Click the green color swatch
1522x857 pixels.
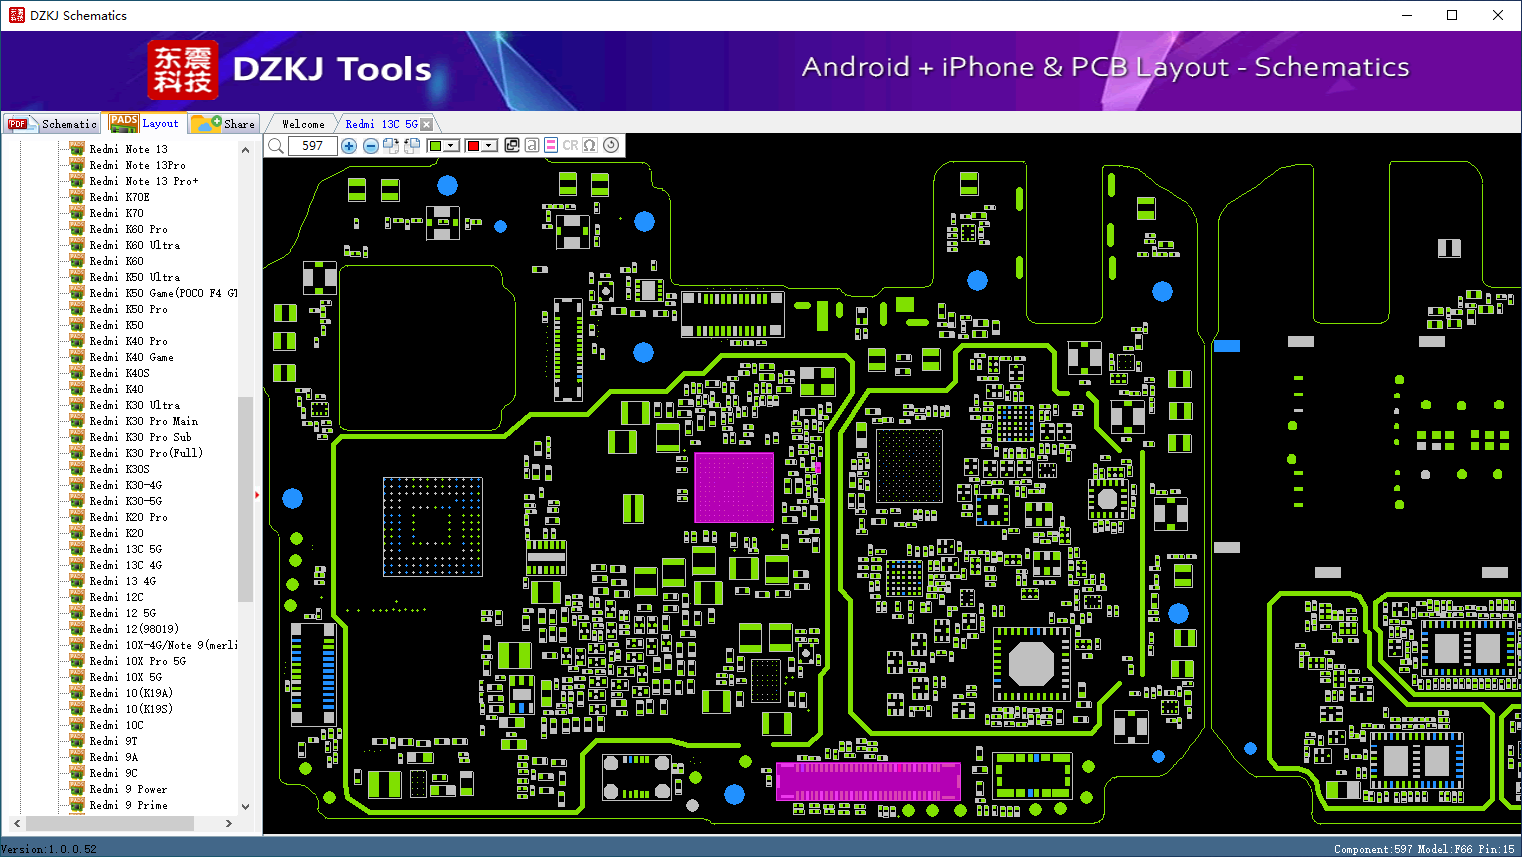[435, 146]
